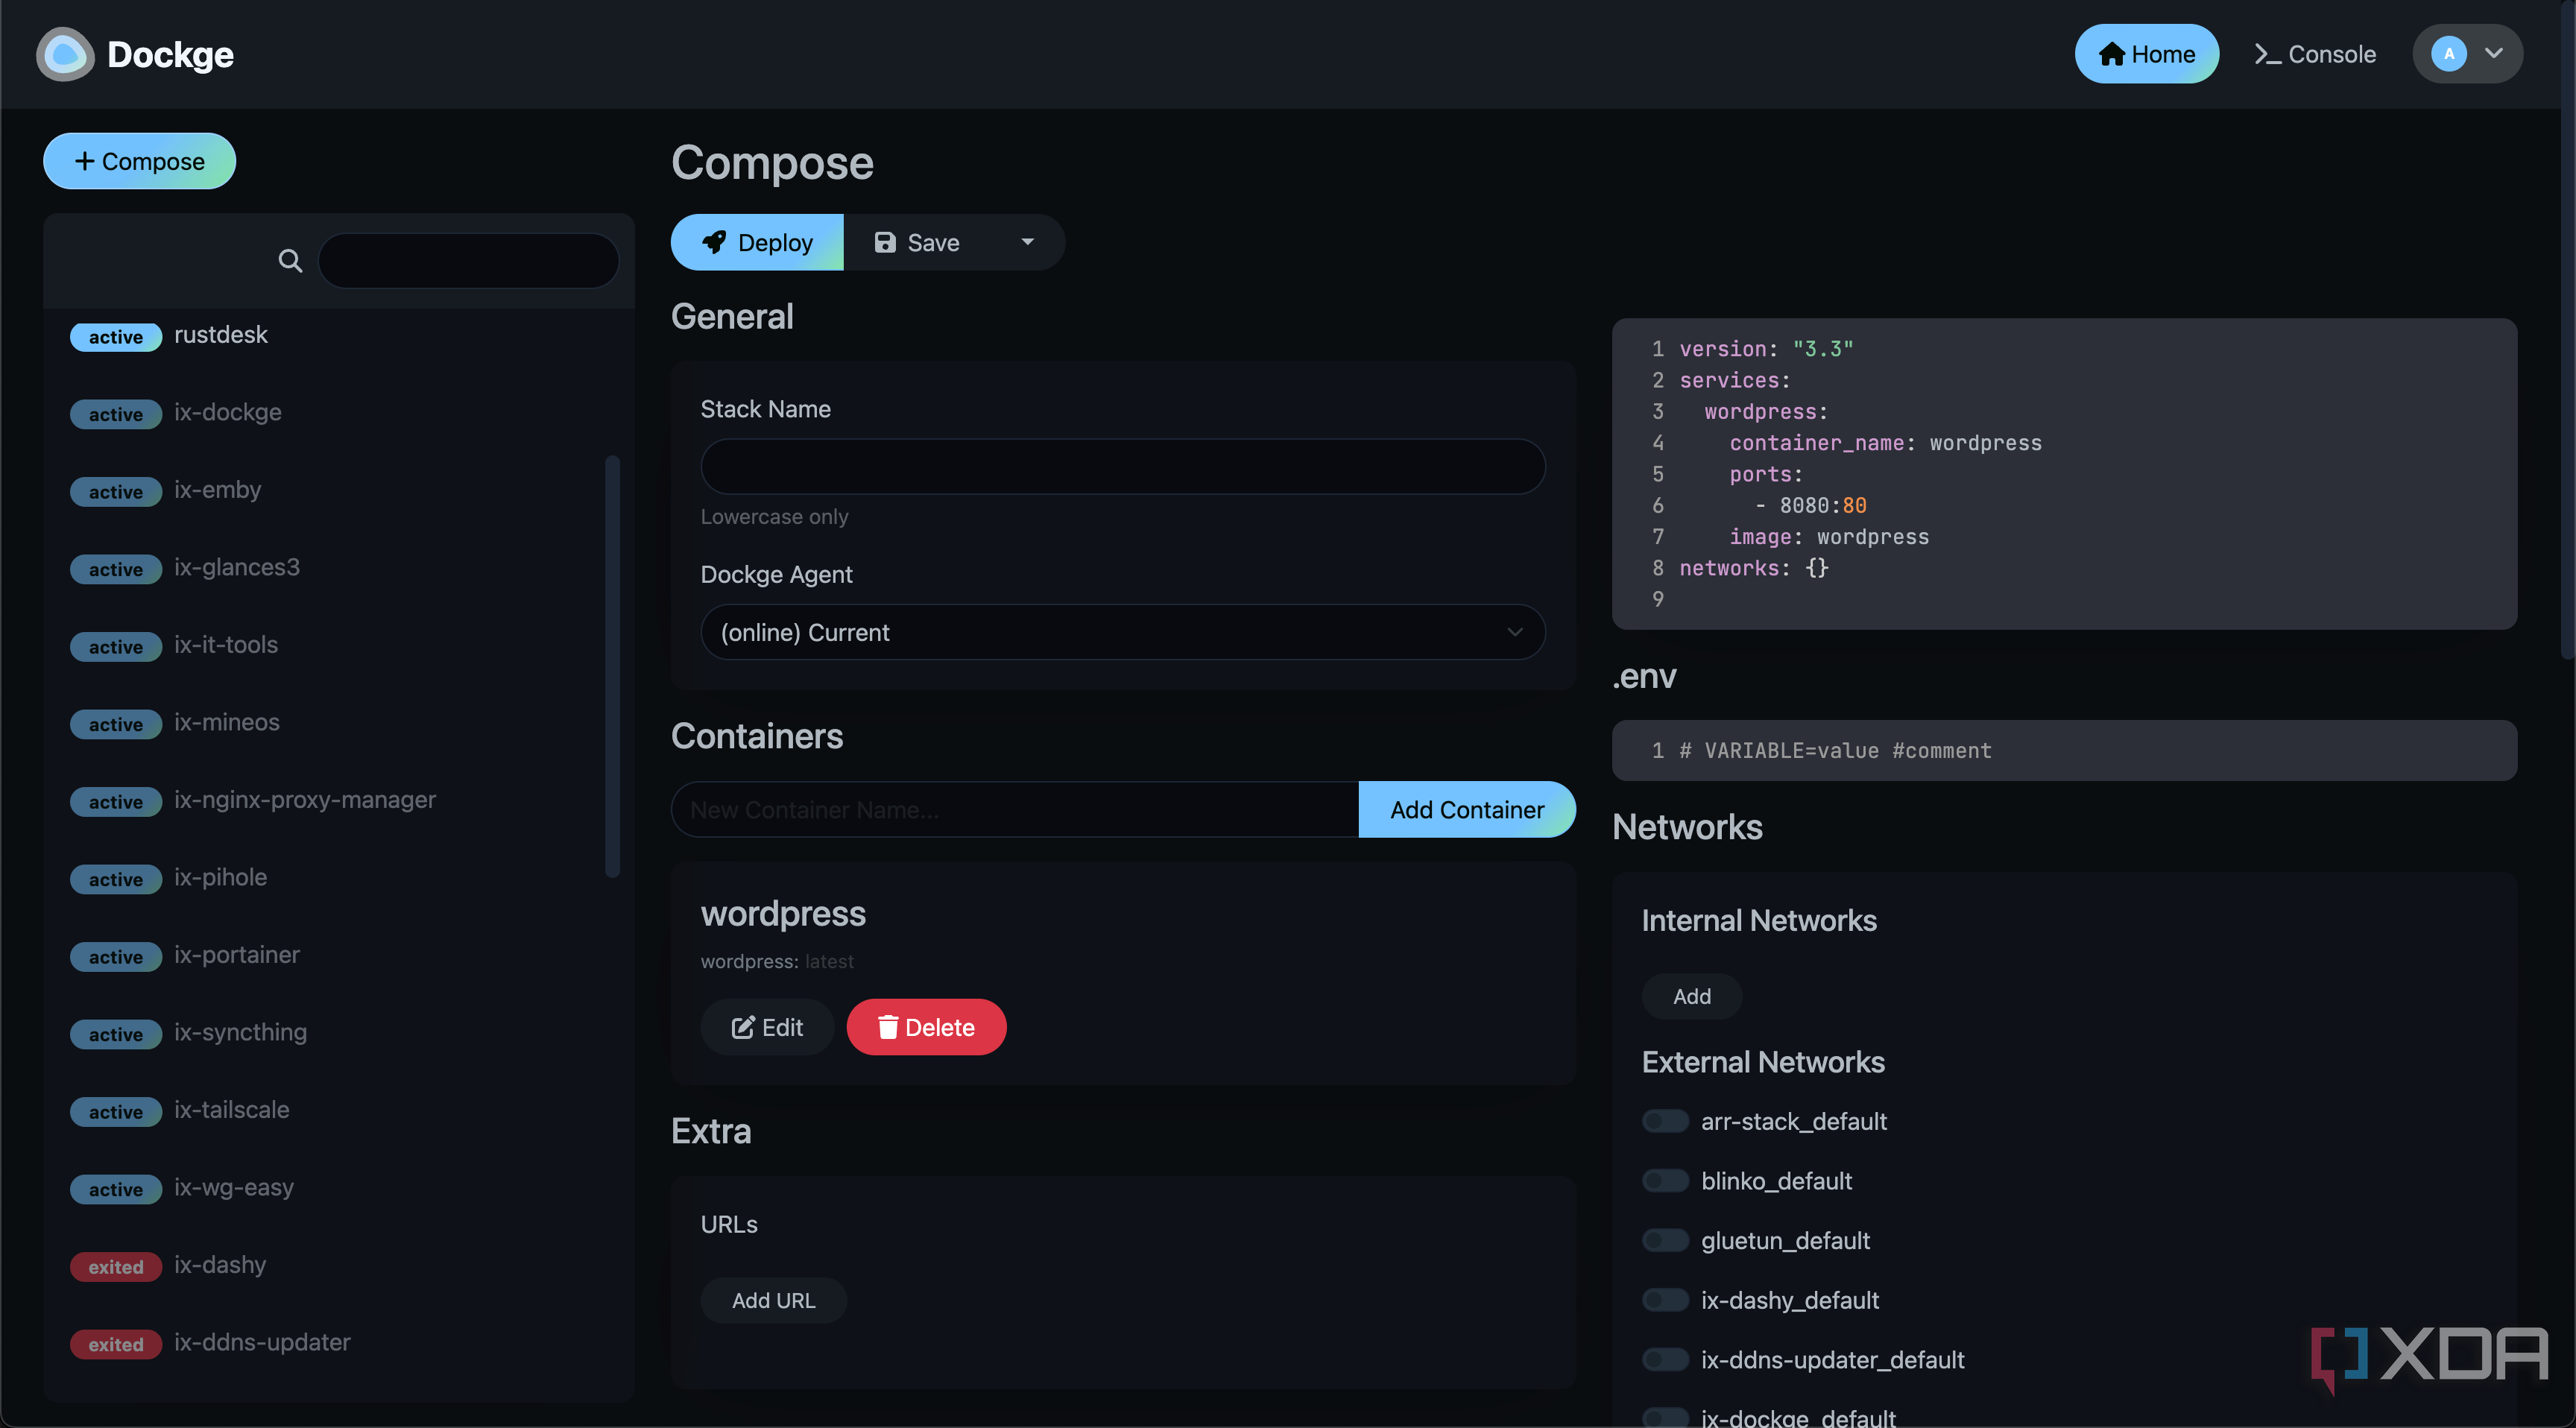Enable the arr-stack_default network toggle

1665,1121
